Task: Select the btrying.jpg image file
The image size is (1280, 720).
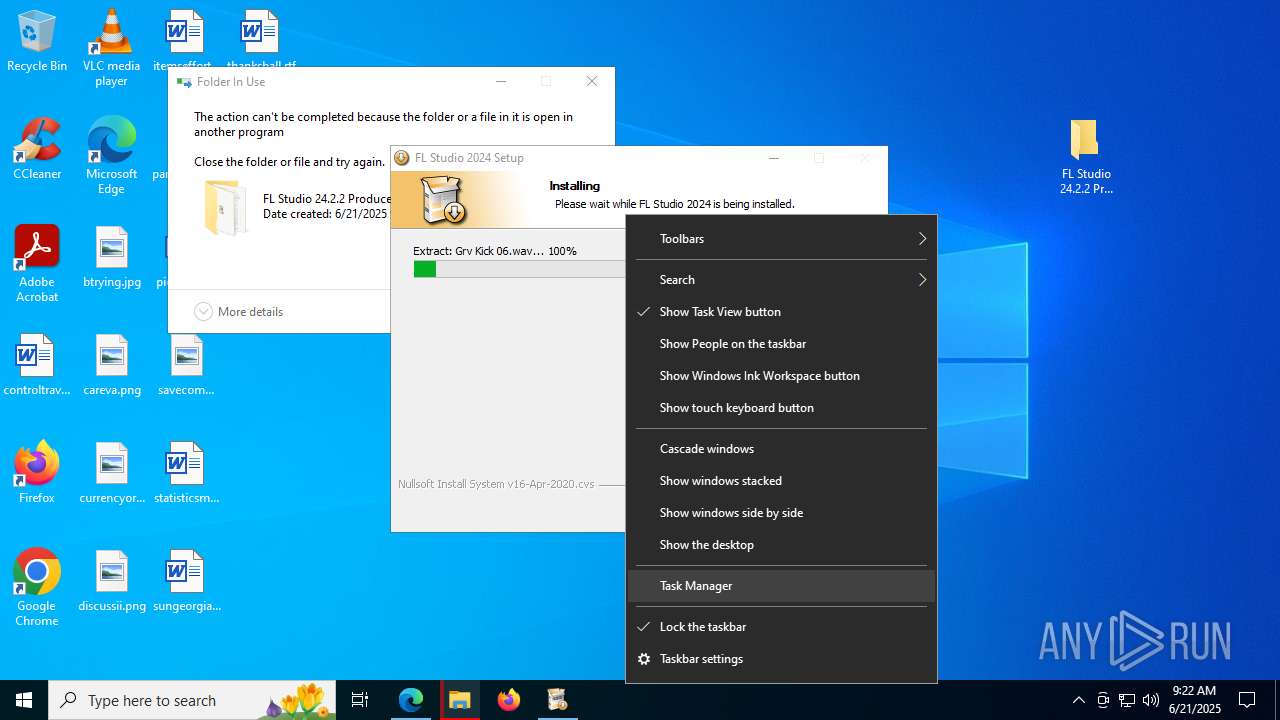Action: [112, 257]
